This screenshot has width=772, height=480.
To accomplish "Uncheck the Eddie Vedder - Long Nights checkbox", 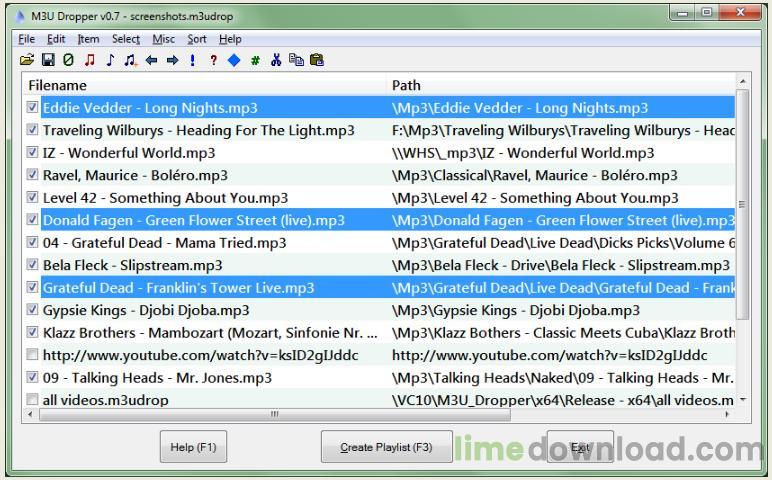I will tap(33, 108).
